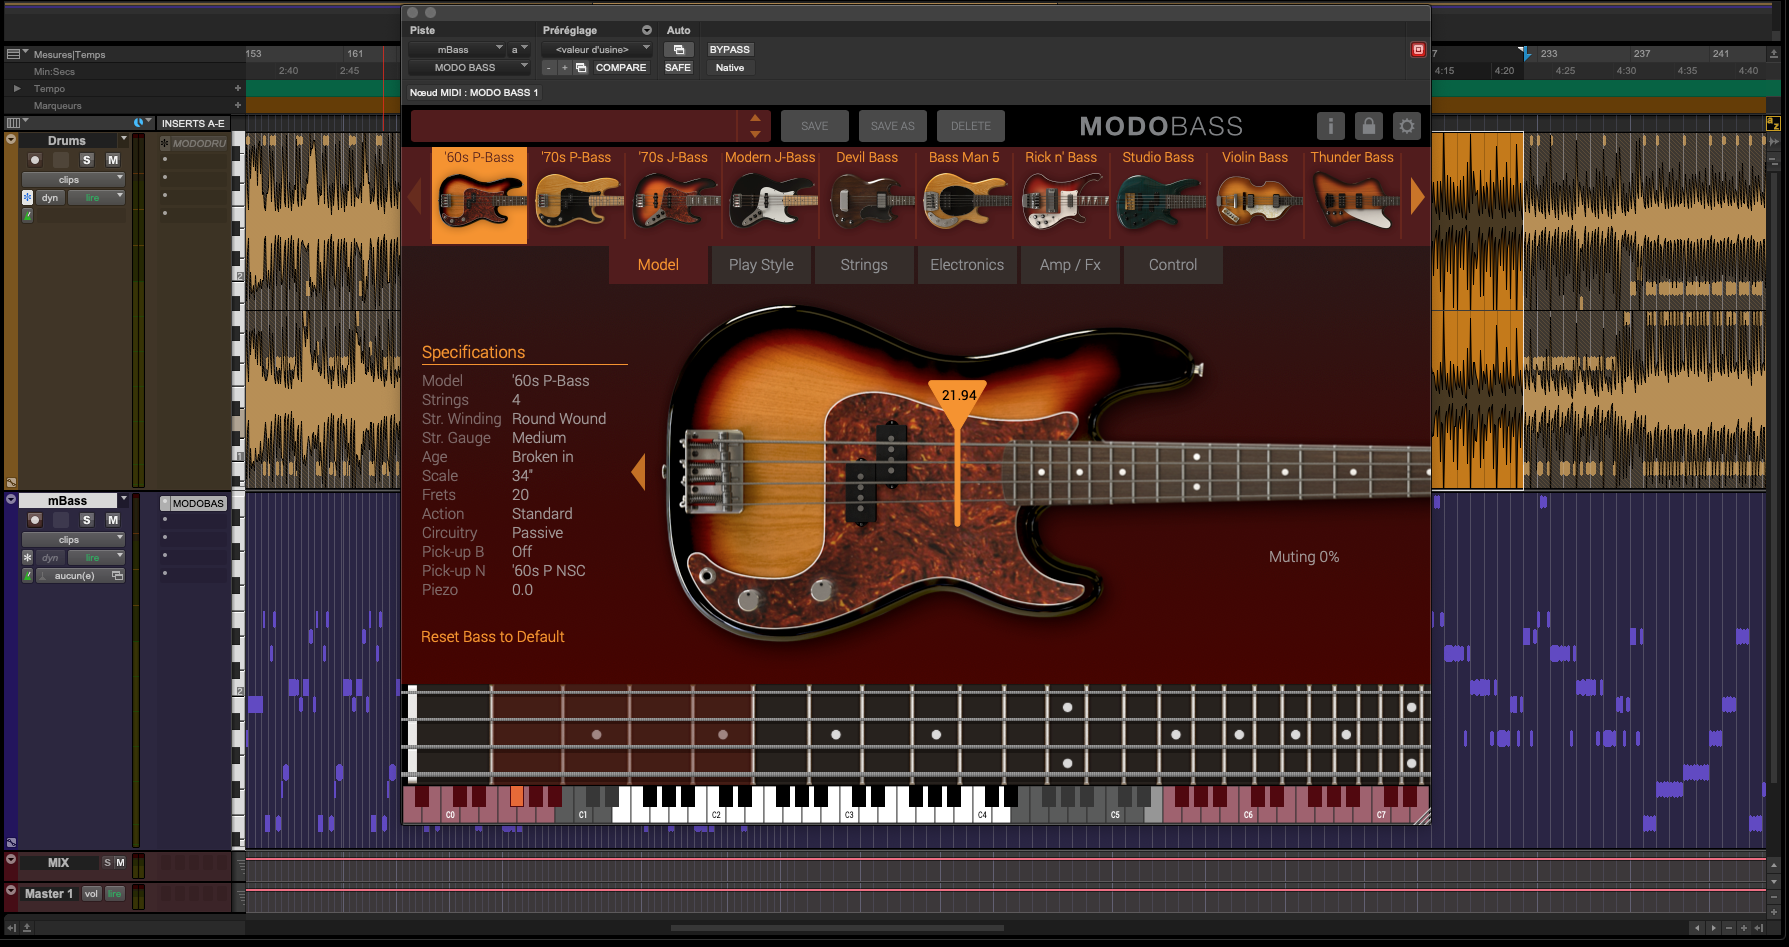Click Reset Bass to Default
The image size is (1789, 947).
(x=493, y=637)
